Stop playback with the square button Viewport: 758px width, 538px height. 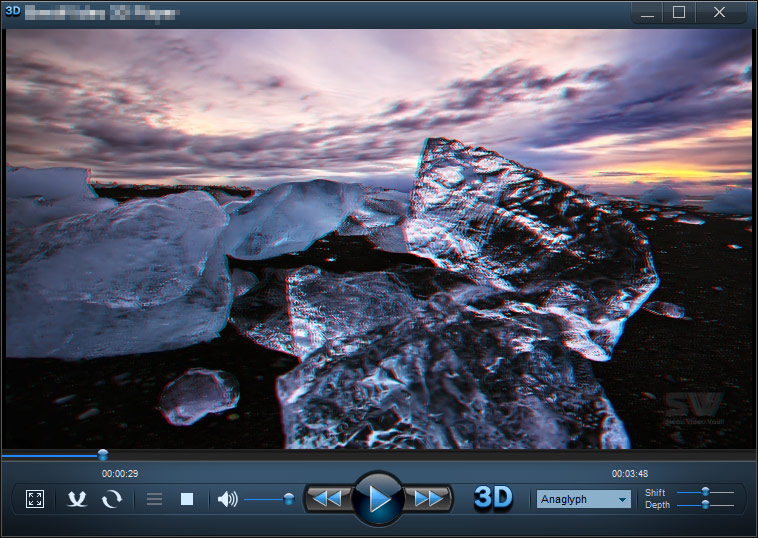187,499
